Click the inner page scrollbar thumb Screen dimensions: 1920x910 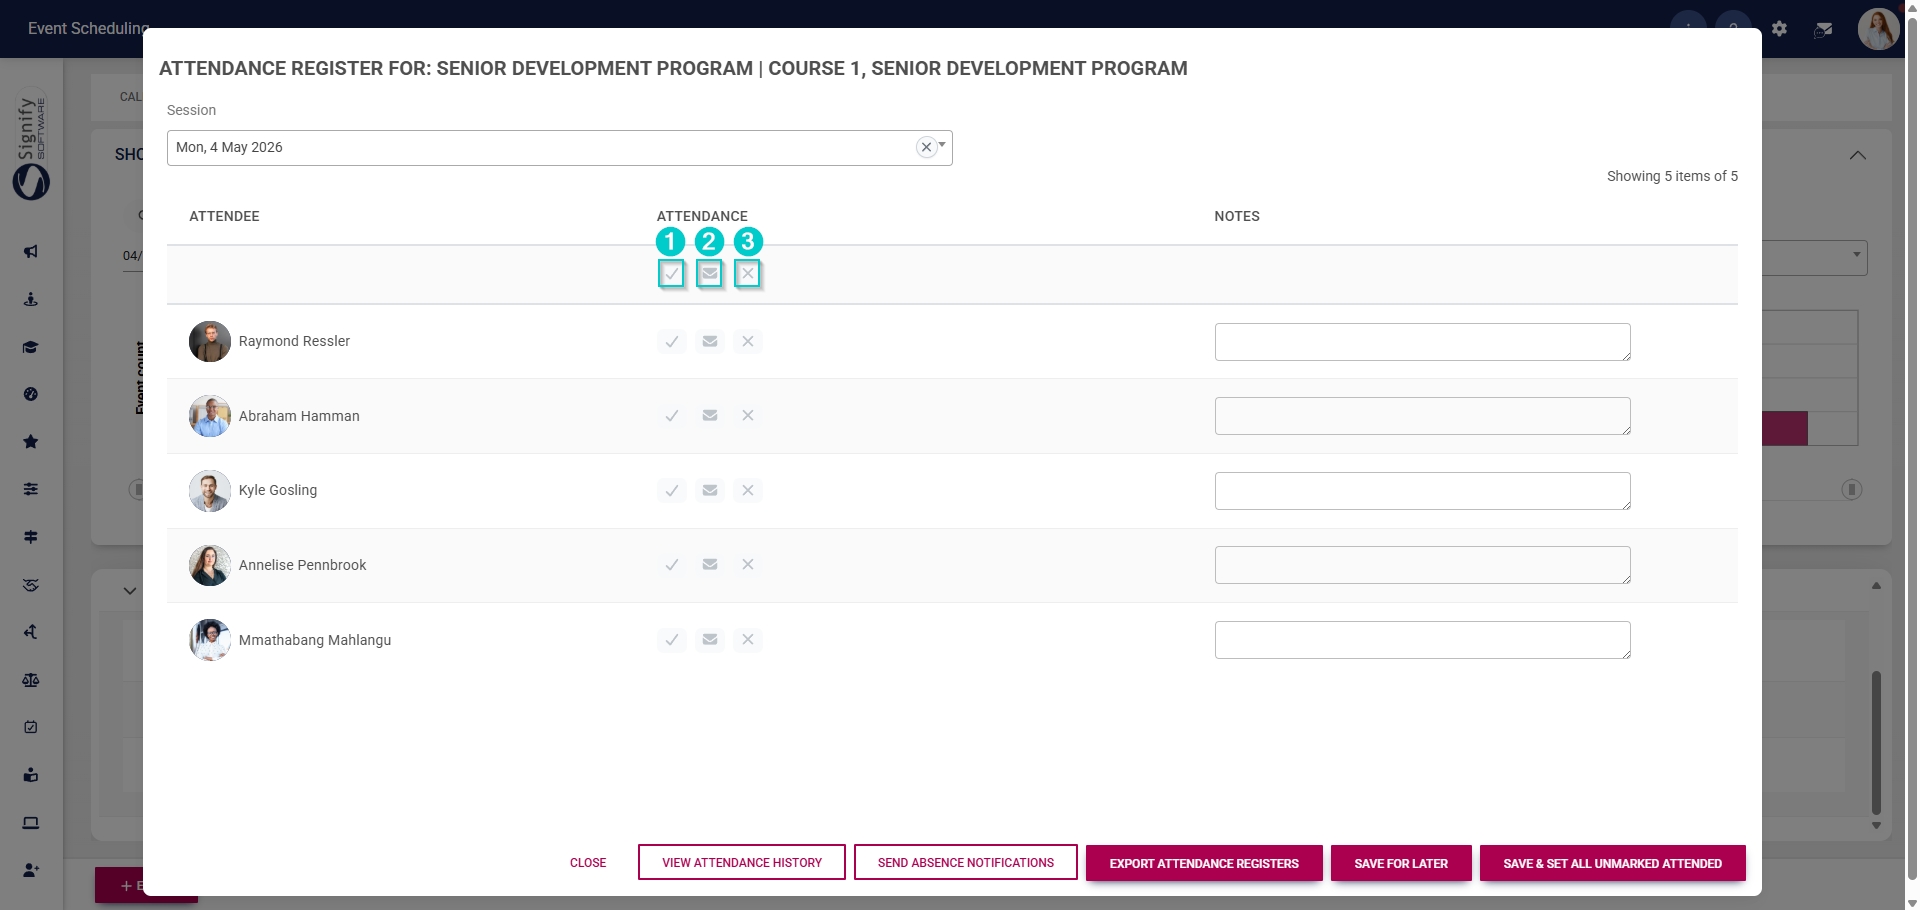pos(1876,742)
